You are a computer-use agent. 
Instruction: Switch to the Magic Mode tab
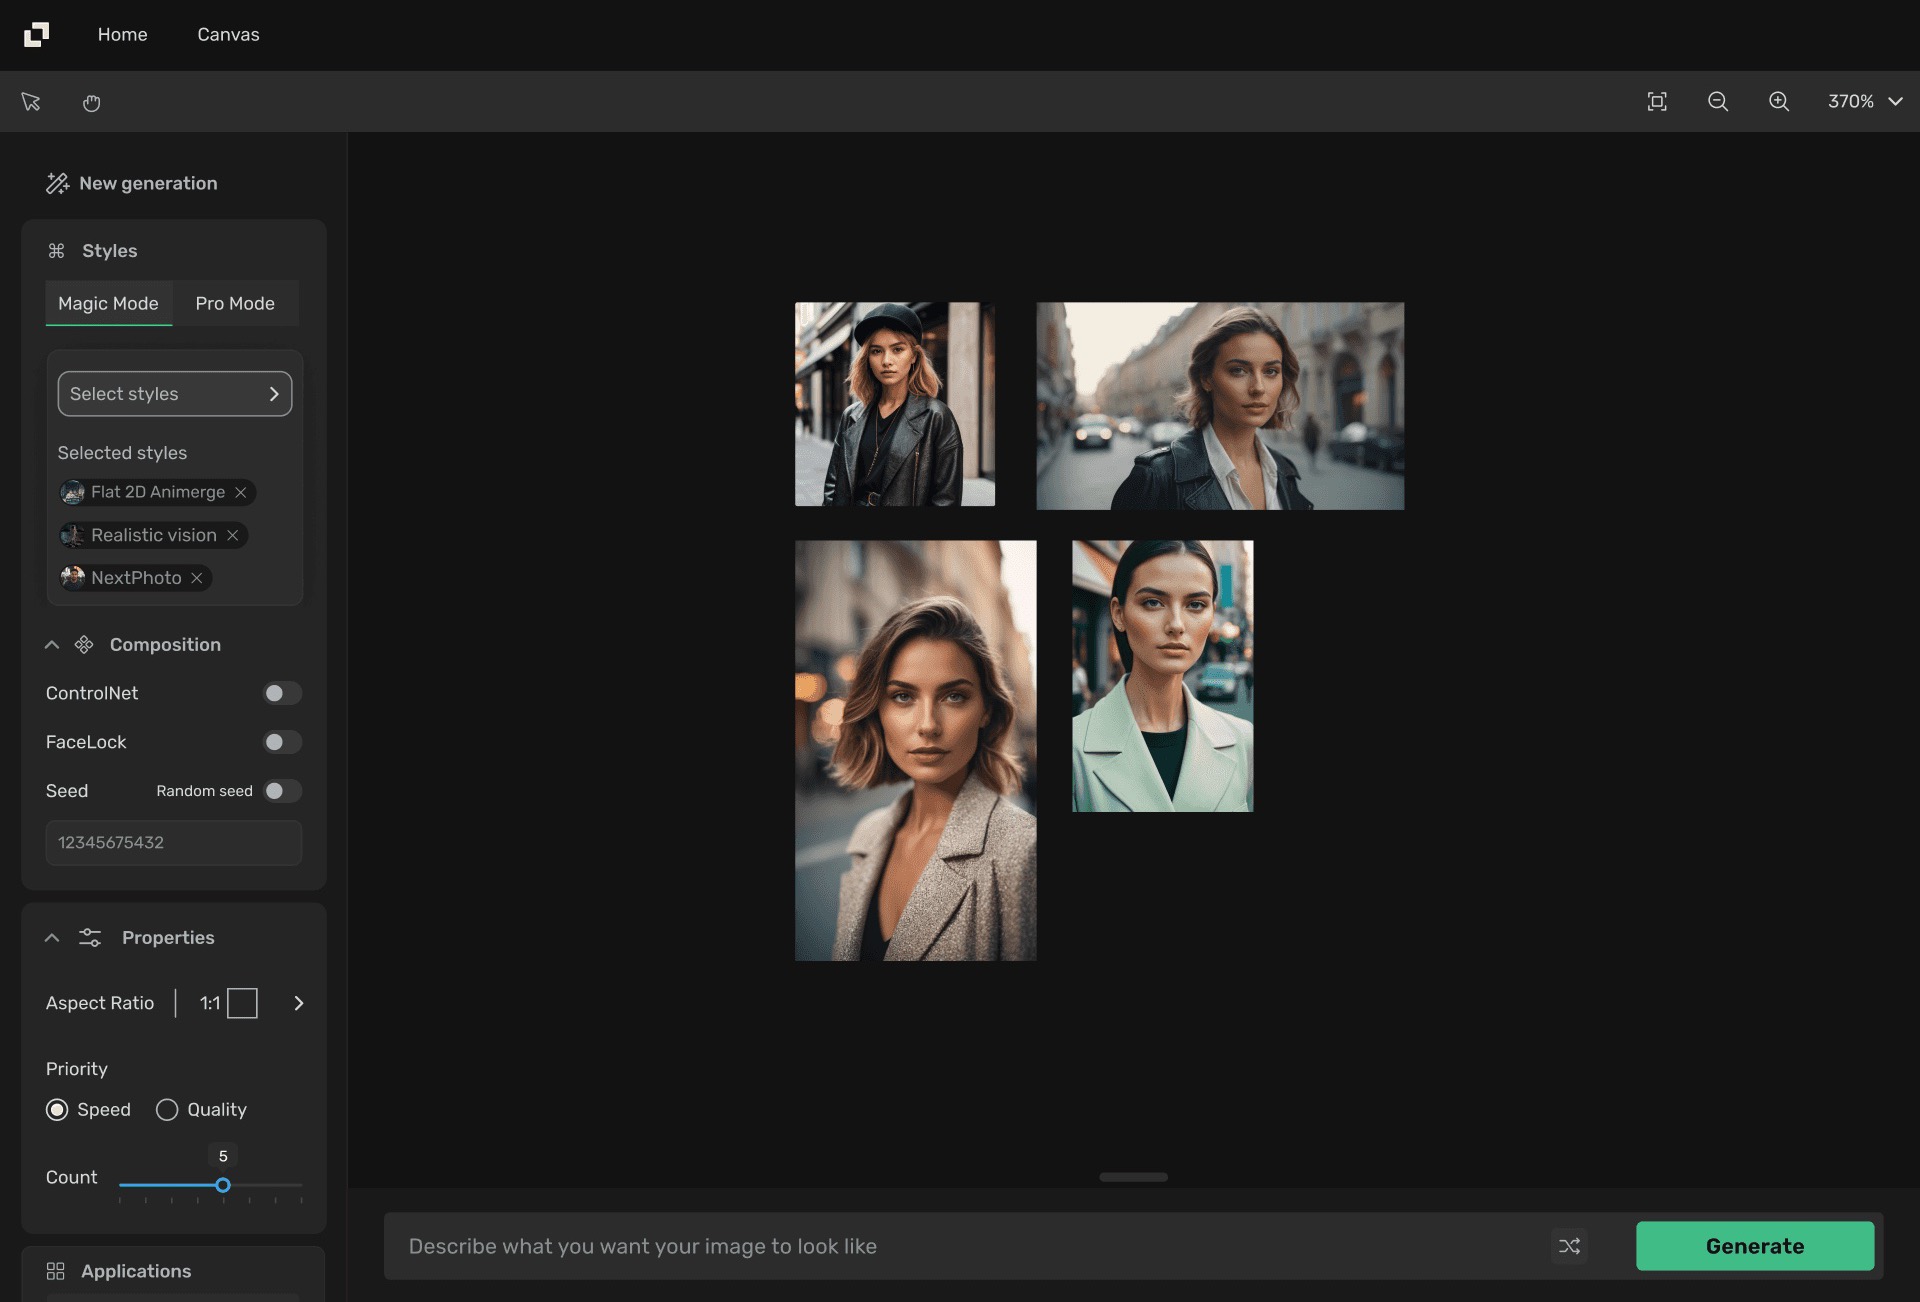(x=108, y=303)
